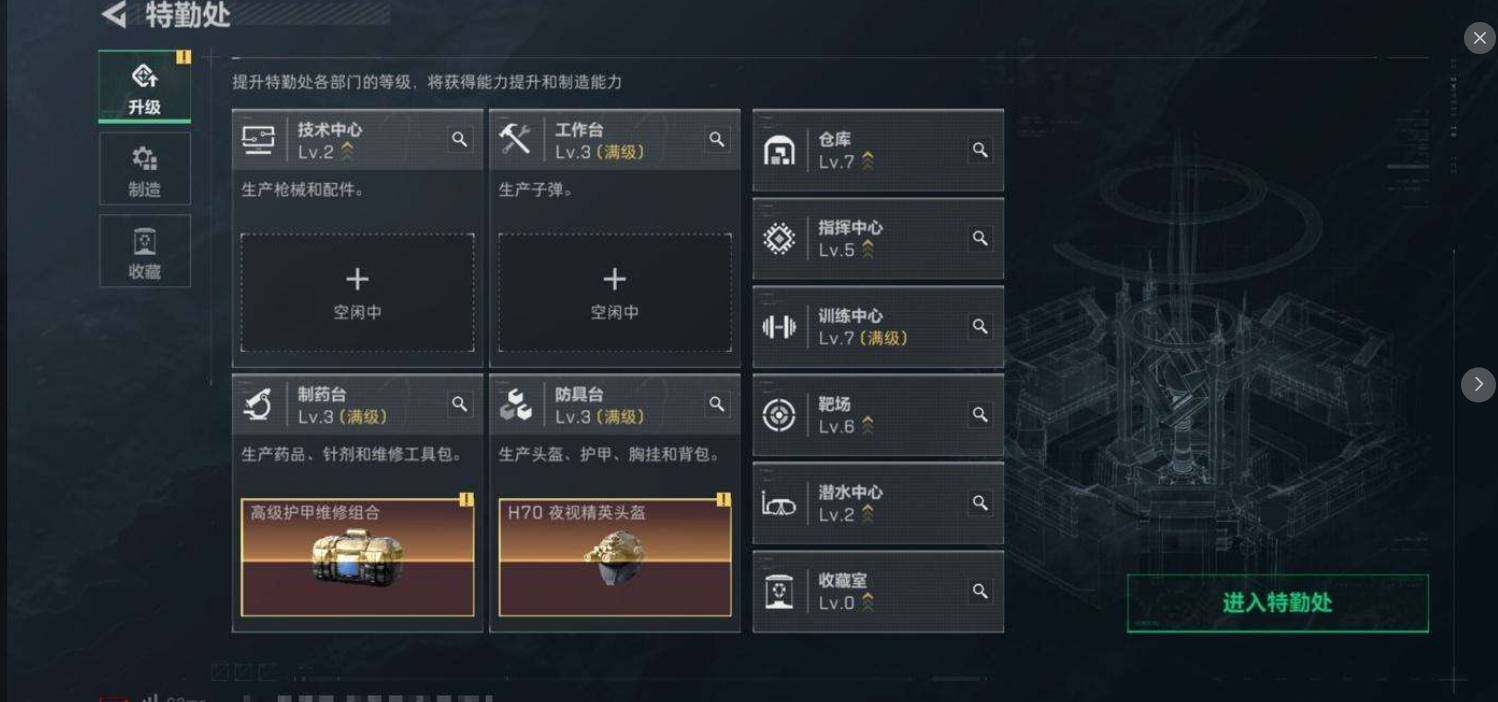Add production in idle 技术中心 slot
This screenshot has width=1498, height=702.
(357, 293)
